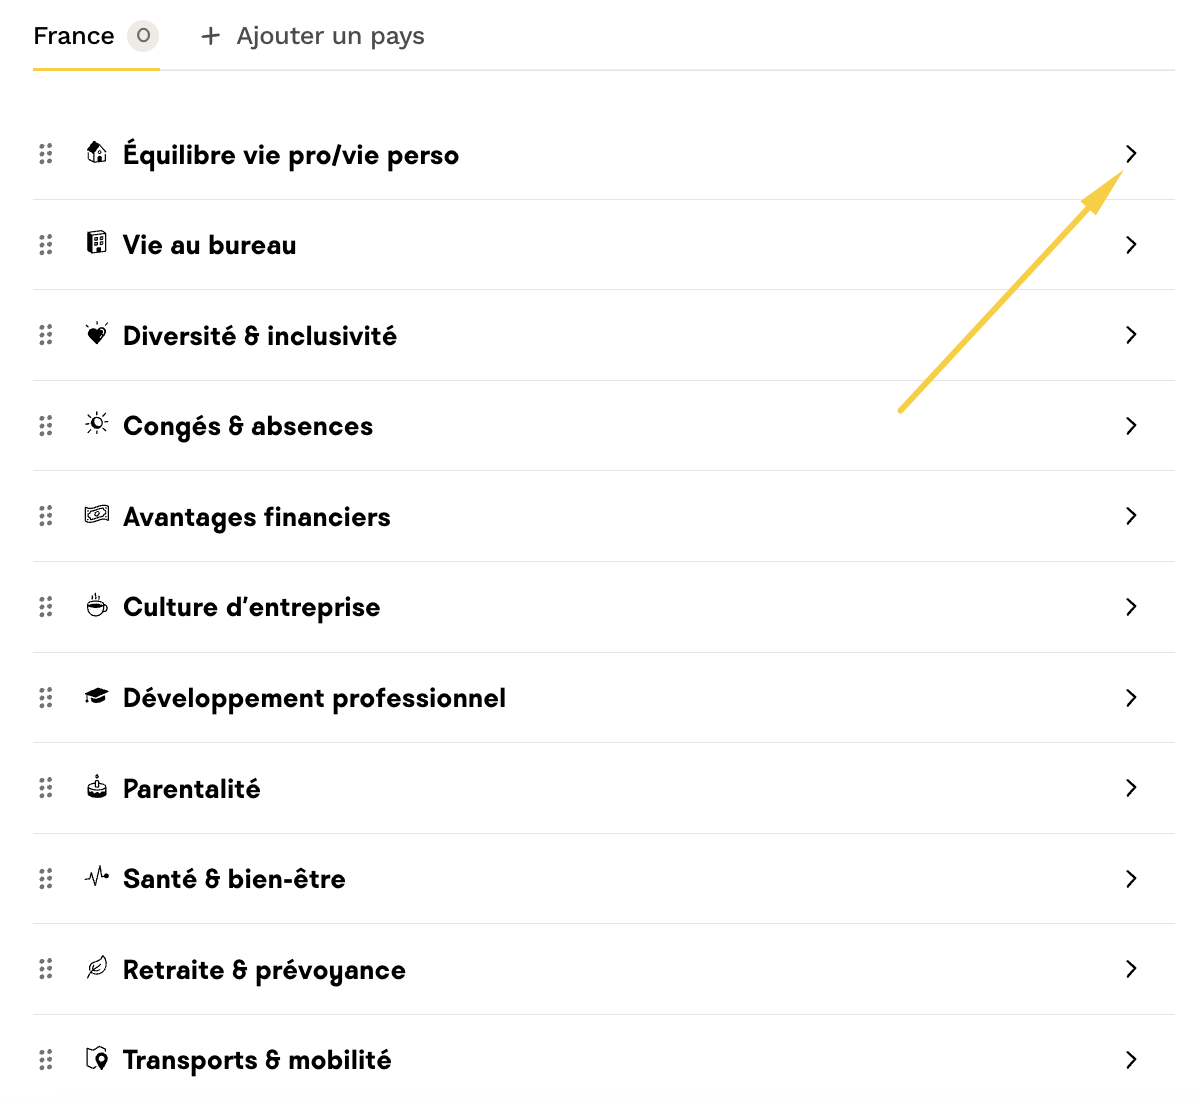This screenshot has height=1102, width=1198.
Task: Expand the Parentalité section chevron
Action: click(1131, 788)
